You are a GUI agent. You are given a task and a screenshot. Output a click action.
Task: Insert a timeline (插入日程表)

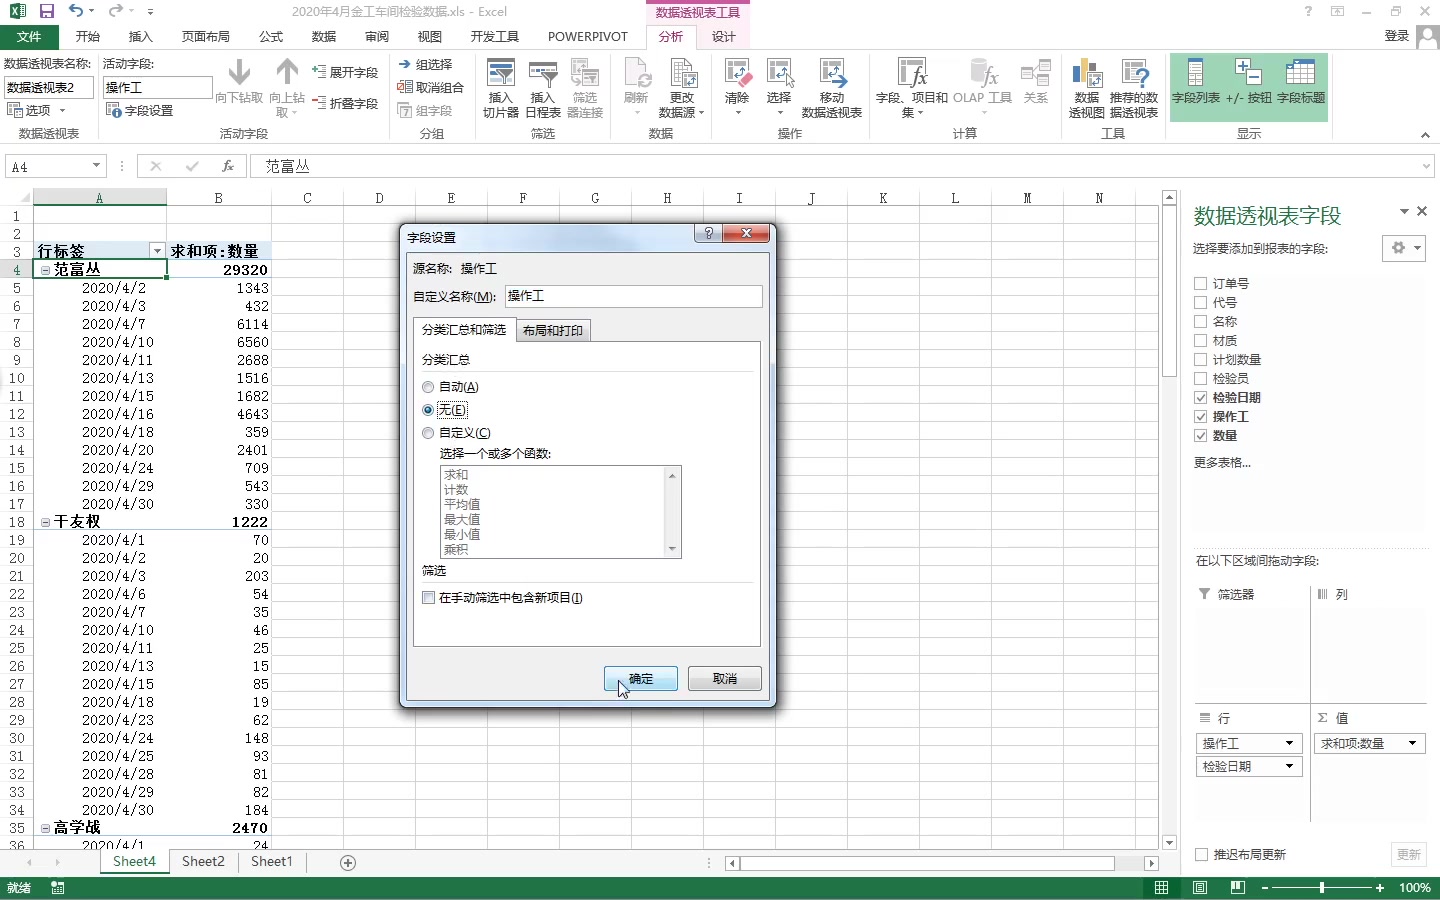coord(543,88)
